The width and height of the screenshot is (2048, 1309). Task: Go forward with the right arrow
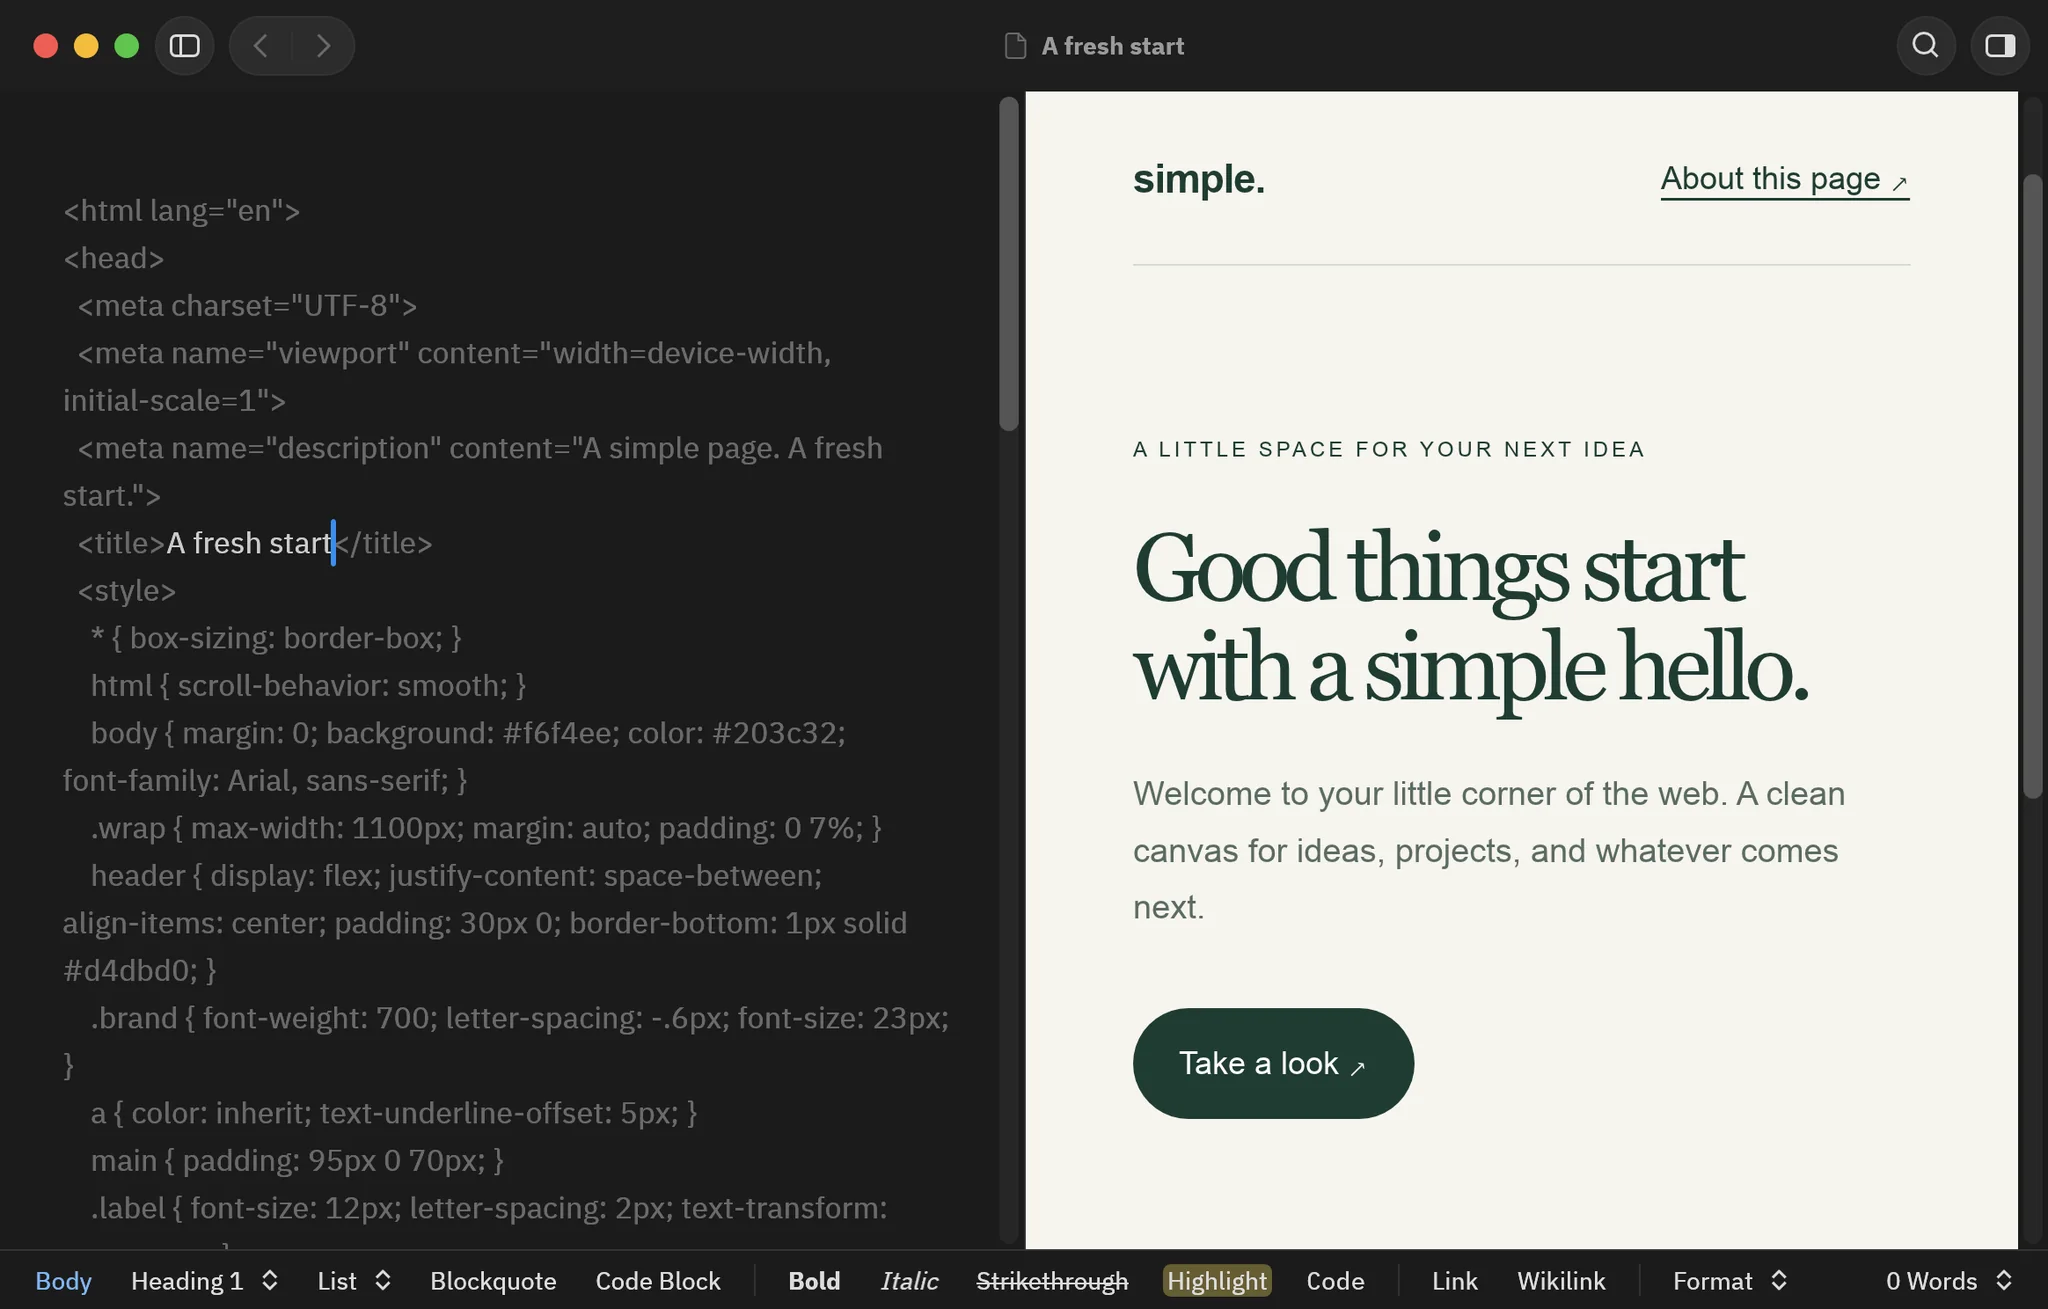pyautogui.click(x=323, y=46)
